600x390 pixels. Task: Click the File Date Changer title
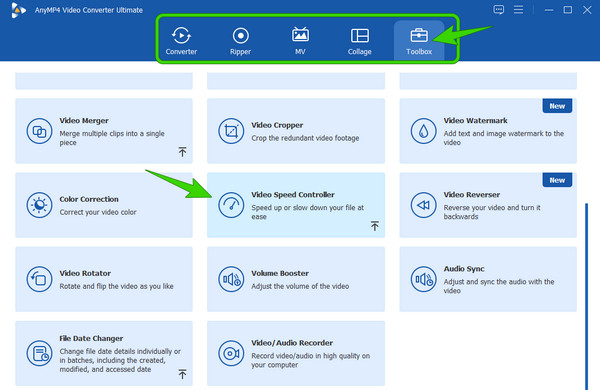[x=91, y=338]
